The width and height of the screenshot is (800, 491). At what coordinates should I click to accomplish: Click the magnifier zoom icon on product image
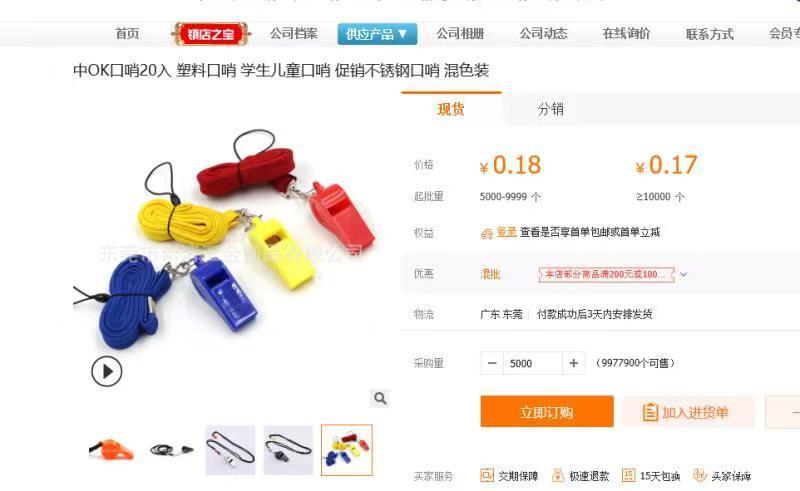(380, 398)
